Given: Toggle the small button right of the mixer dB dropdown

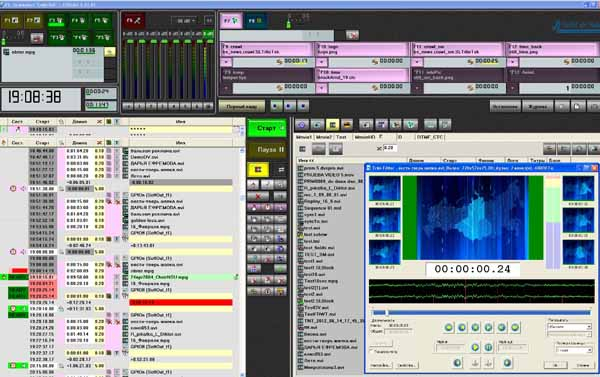Looking at the screenshot, I should [x=209, y=20].
